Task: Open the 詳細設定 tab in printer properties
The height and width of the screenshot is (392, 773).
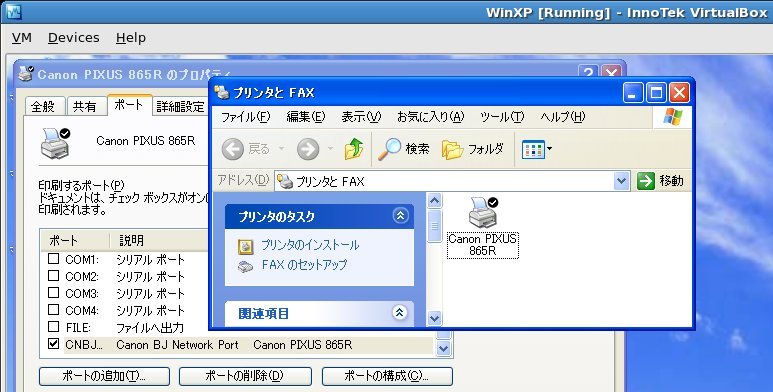Action: click(x=180, y=106)
